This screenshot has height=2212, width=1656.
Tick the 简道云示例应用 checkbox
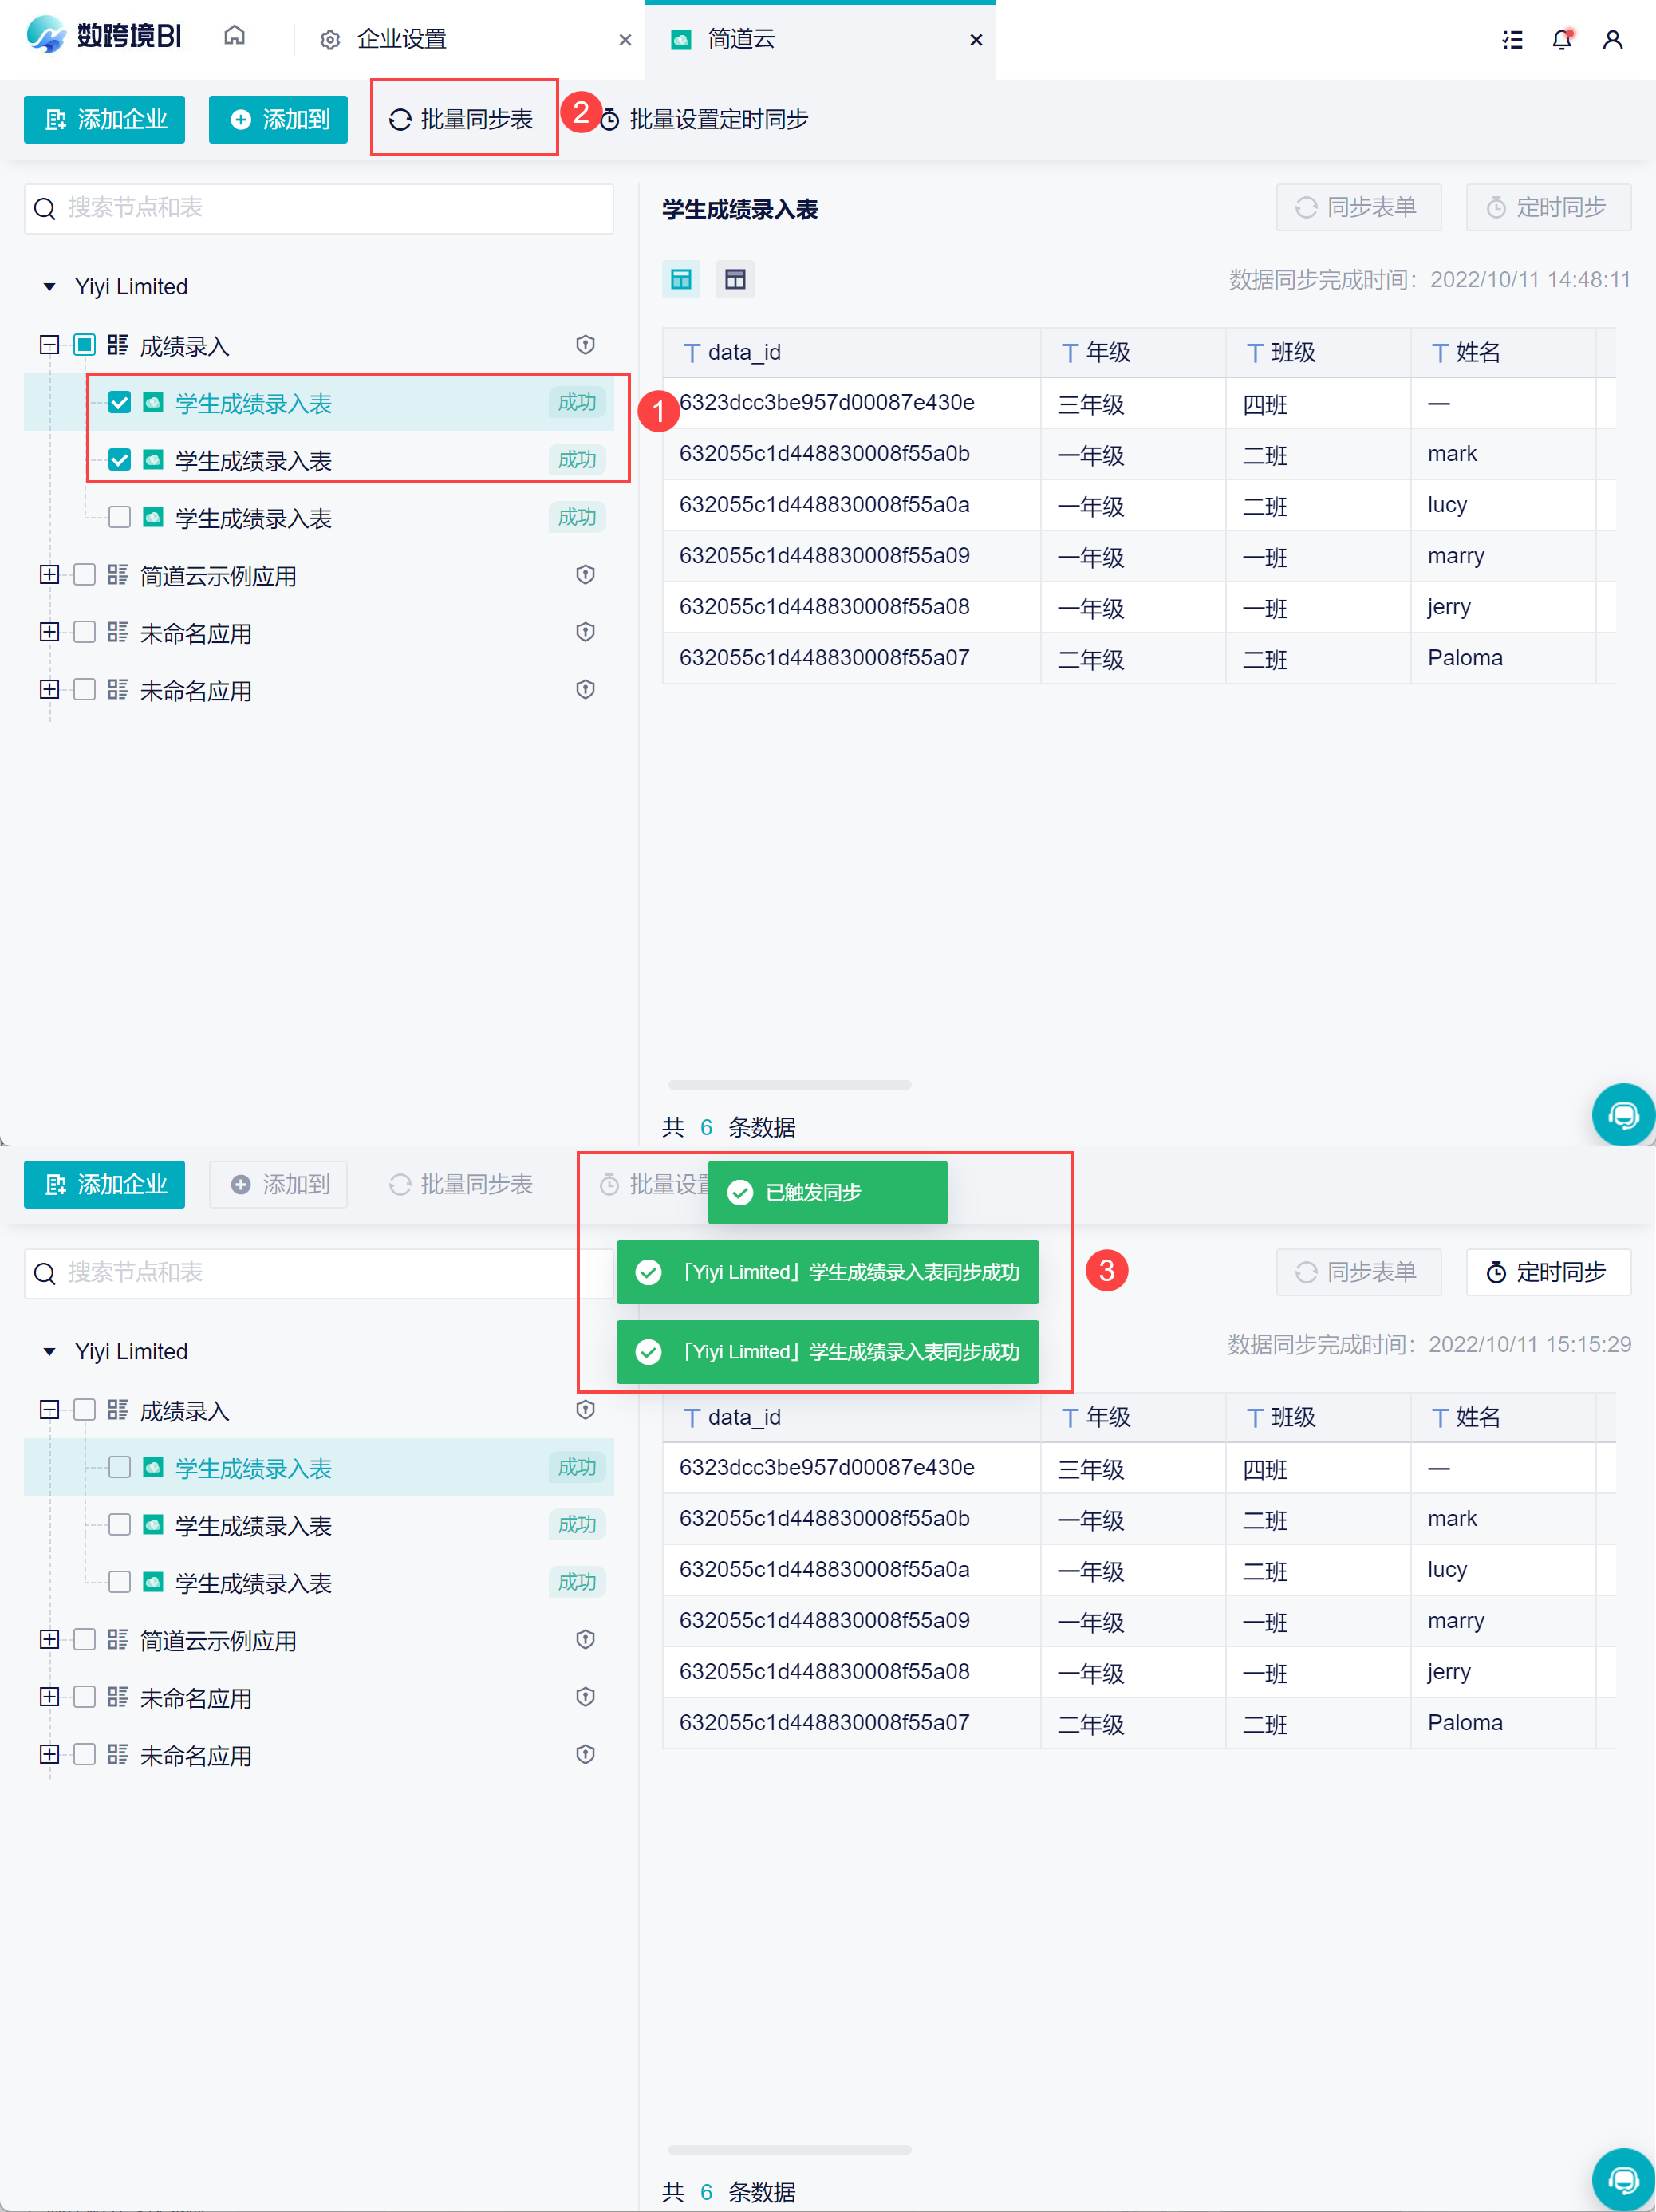[x=85, y=575]
